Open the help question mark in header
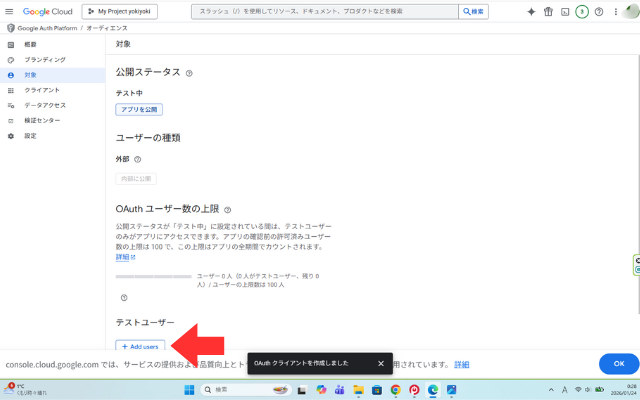The width and height of the screenshot is (640, 400). tap(599, 11)
